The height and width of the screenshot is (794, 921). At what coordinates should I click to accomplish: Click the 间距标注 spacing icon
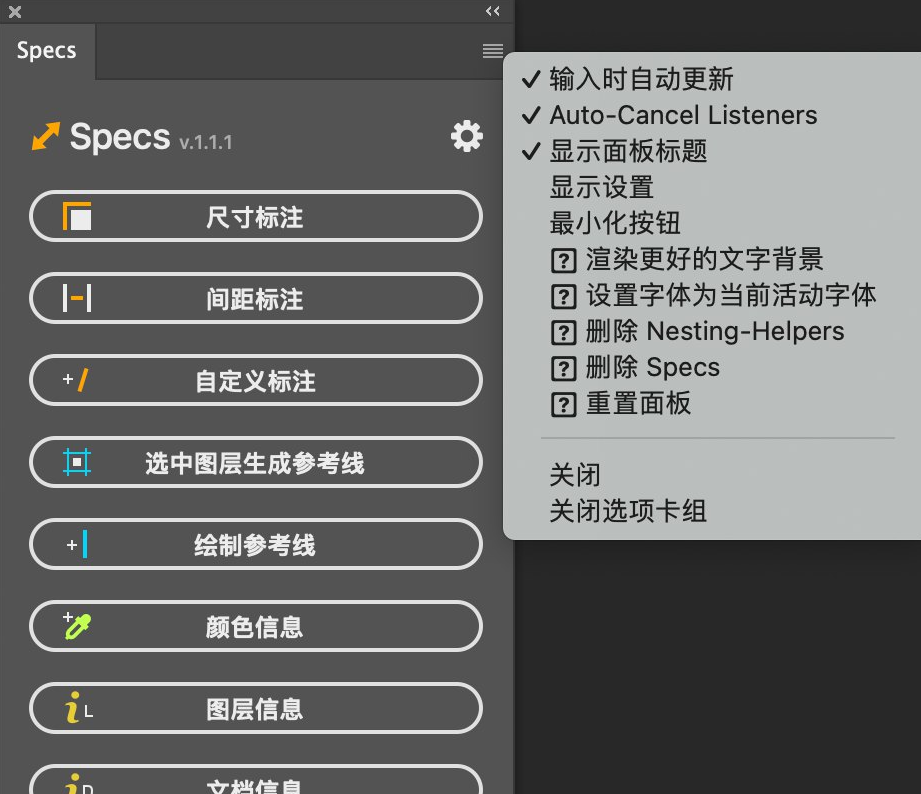point(77,299)
